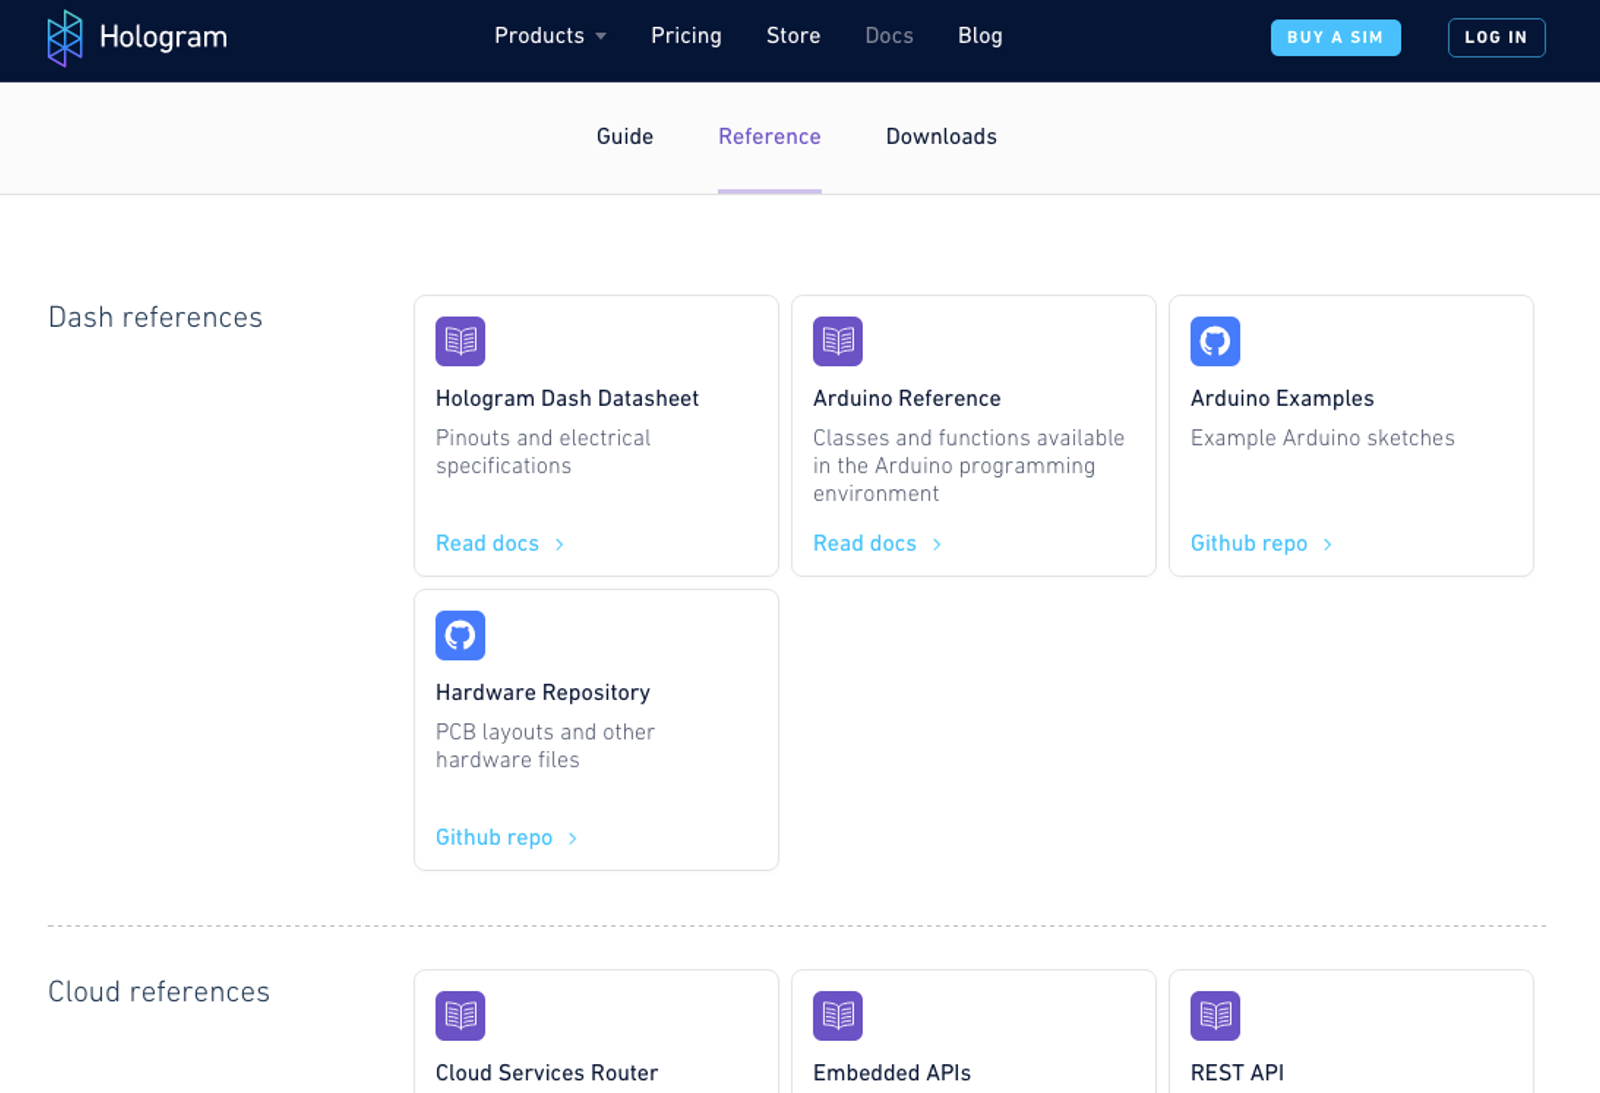Click chevron next to Arduino Reference Read docs
The width and height of the screenshot is (1600, 1093).
coord(937,544)
